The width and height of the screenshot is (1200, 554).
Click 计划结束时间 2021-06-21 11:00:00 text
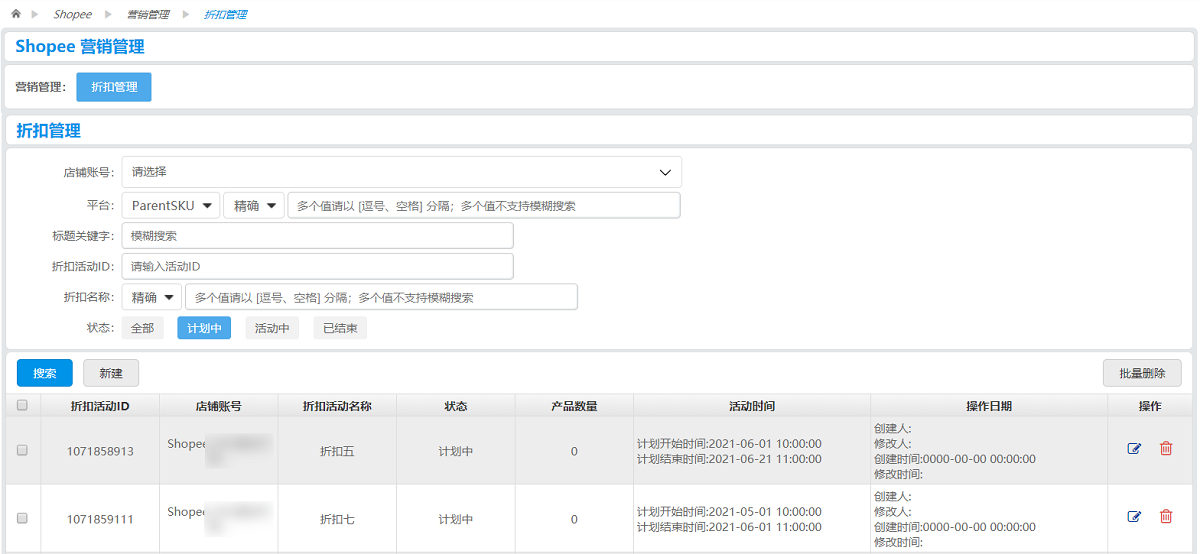[x=729, y=459]
